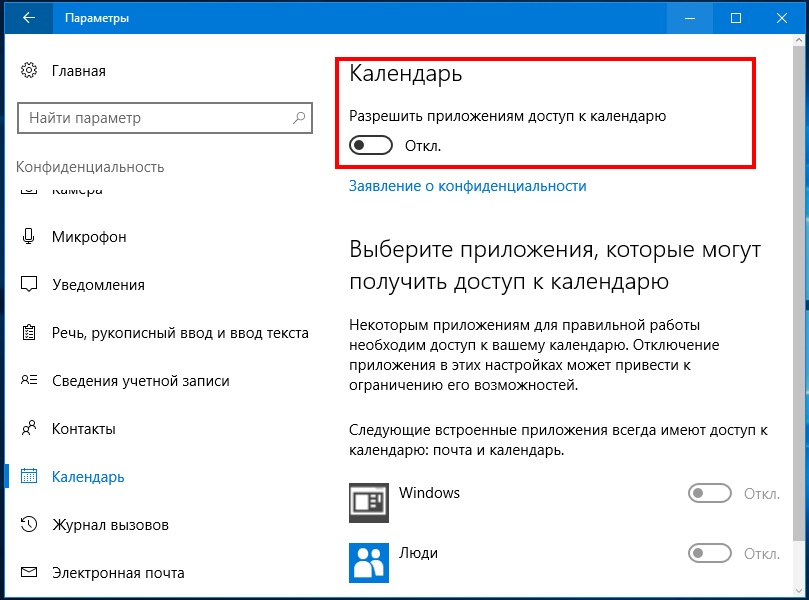Select the Контакты people icon
Screen dimensions: 809x600
click(x=29, y=428)
